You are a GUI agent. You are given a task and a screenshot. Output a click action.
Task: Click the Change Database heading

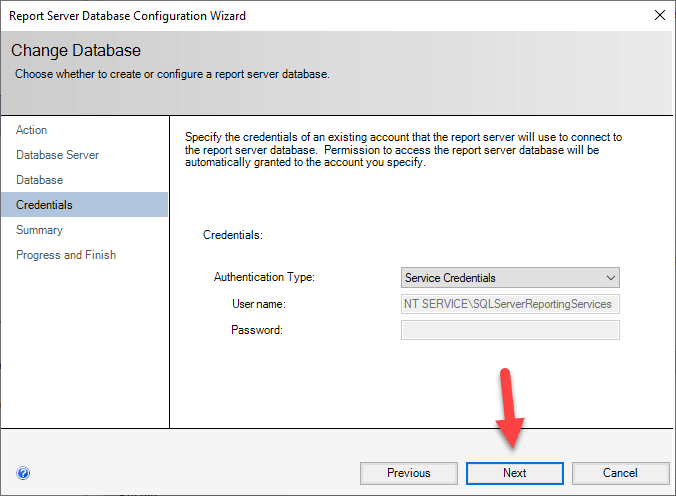76,50
